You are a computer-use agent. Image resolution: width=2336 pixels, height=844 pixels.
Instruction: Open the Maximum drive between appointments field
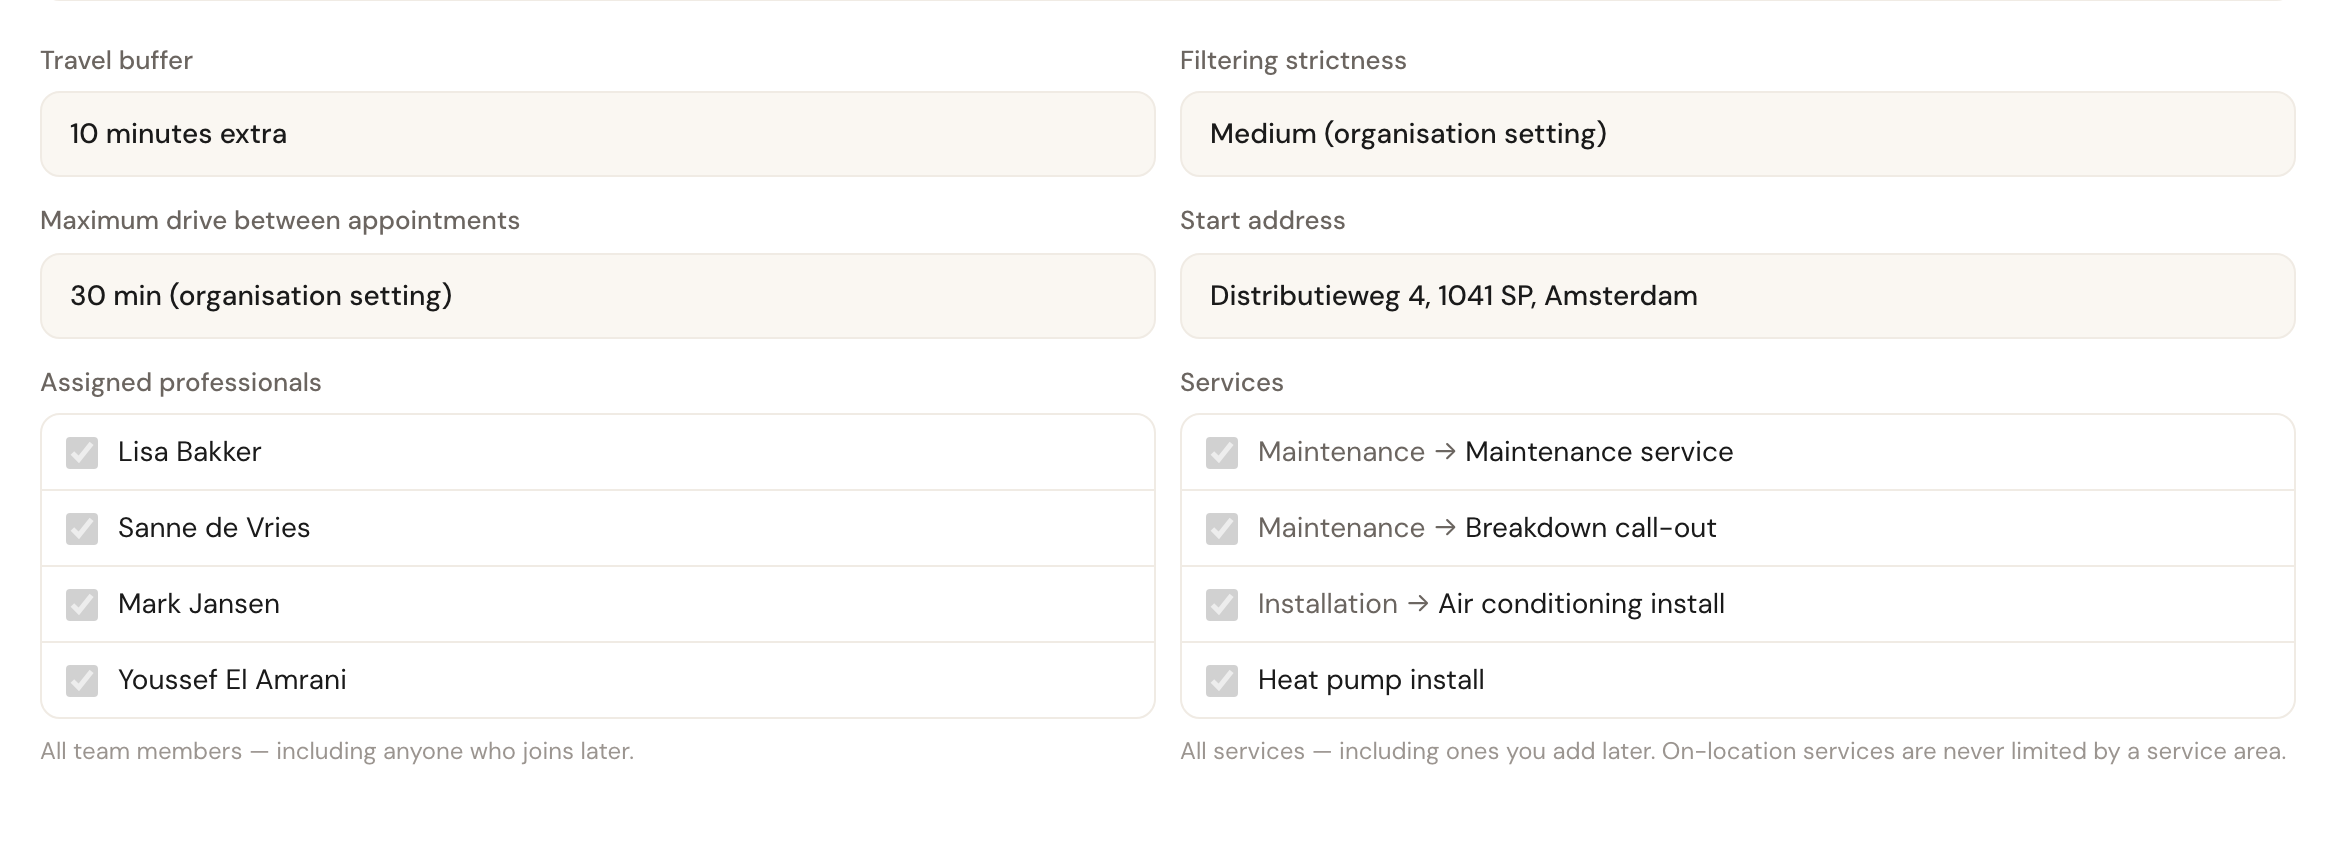[x=598, y=296]
